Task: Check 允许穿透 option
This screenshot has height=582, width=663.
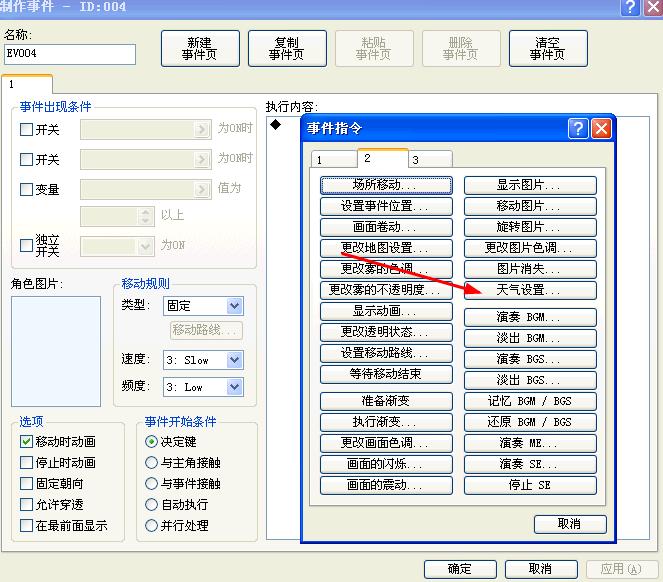Action: [26, 505]
